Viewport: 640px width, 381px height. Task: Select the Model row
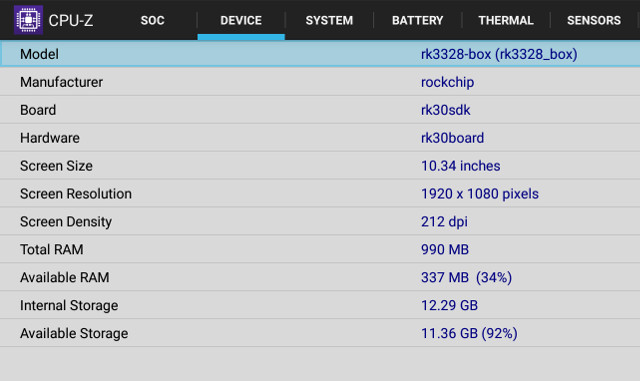(x=320, y=54)
